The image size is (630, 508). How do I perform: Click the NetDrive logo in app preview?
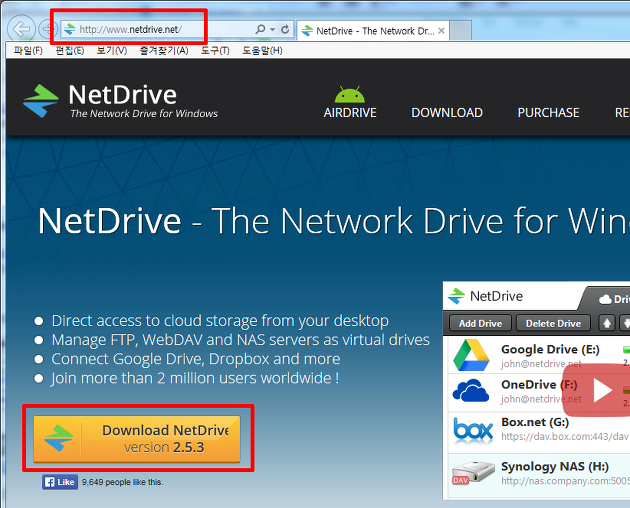click(x=485, y=296)
